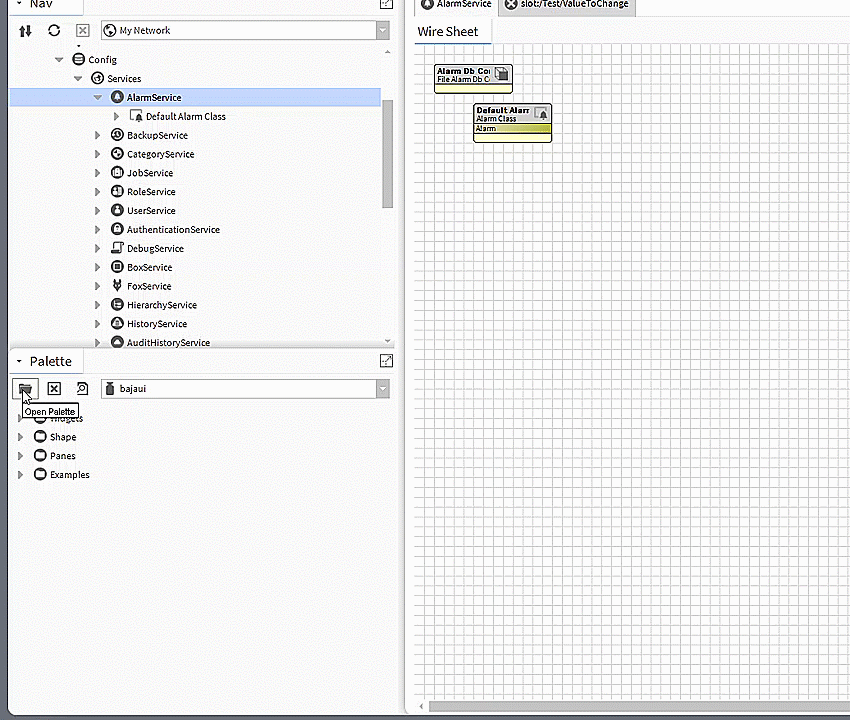Maximize the Palette side bar
This screenshot has width=850, height=720.
pyautogui.click(x=386, y=361)
